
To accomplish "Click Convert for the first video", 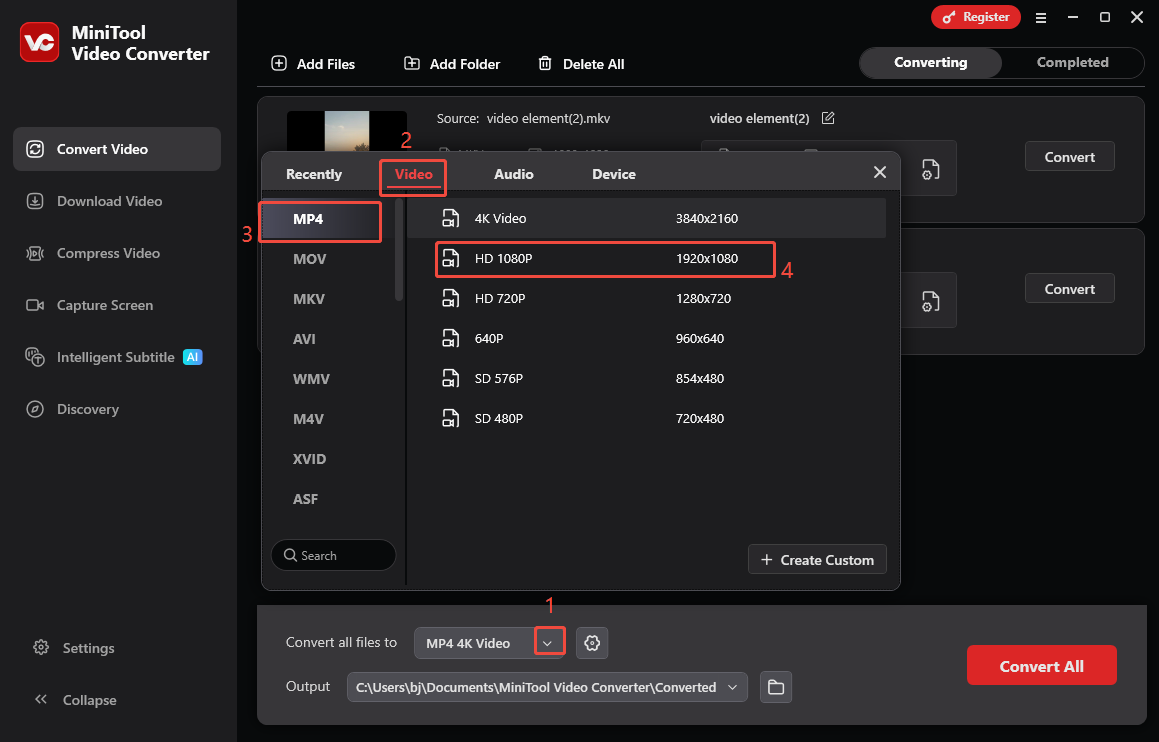I will pyautogui.click(x=1070, y=157).
